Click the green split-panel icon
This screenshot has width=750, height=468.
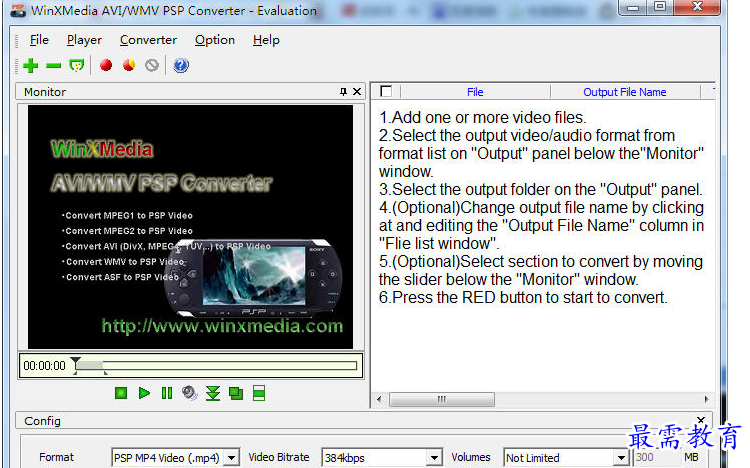[259, 393]
